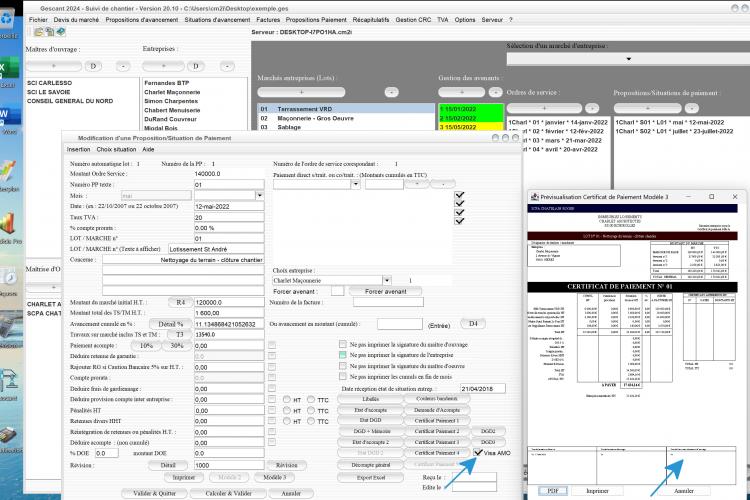
Task: Open the Recycle Bin desktop icon
Action: 8,21
